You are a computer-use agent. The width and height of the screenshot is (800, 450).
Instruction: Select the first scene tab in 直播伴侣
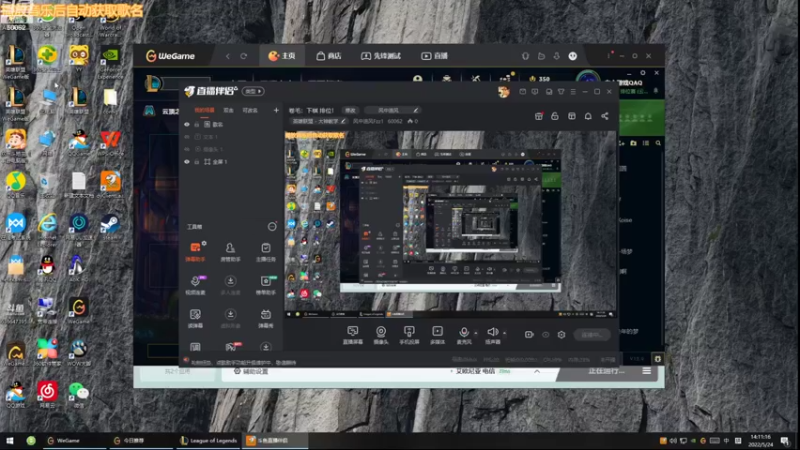click(x=204, y=110)
